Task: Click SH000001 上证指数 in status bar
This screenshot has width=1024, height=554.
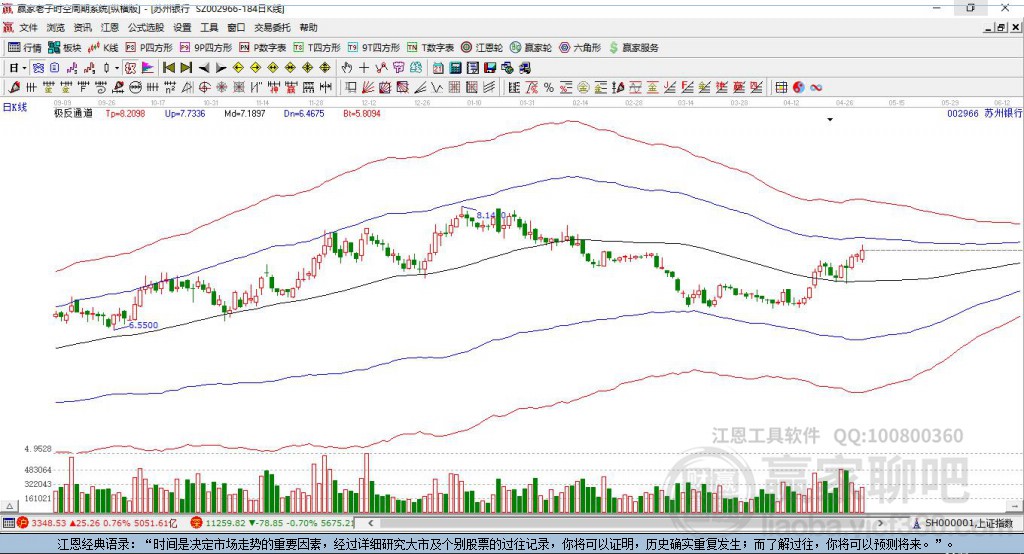Action: [968, 523]
